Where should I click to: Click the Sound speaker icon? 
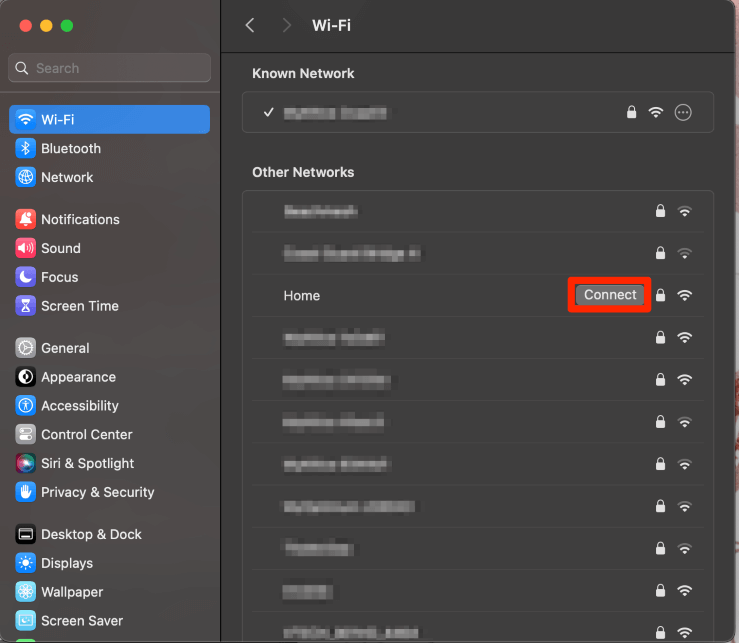click(25, 248)
